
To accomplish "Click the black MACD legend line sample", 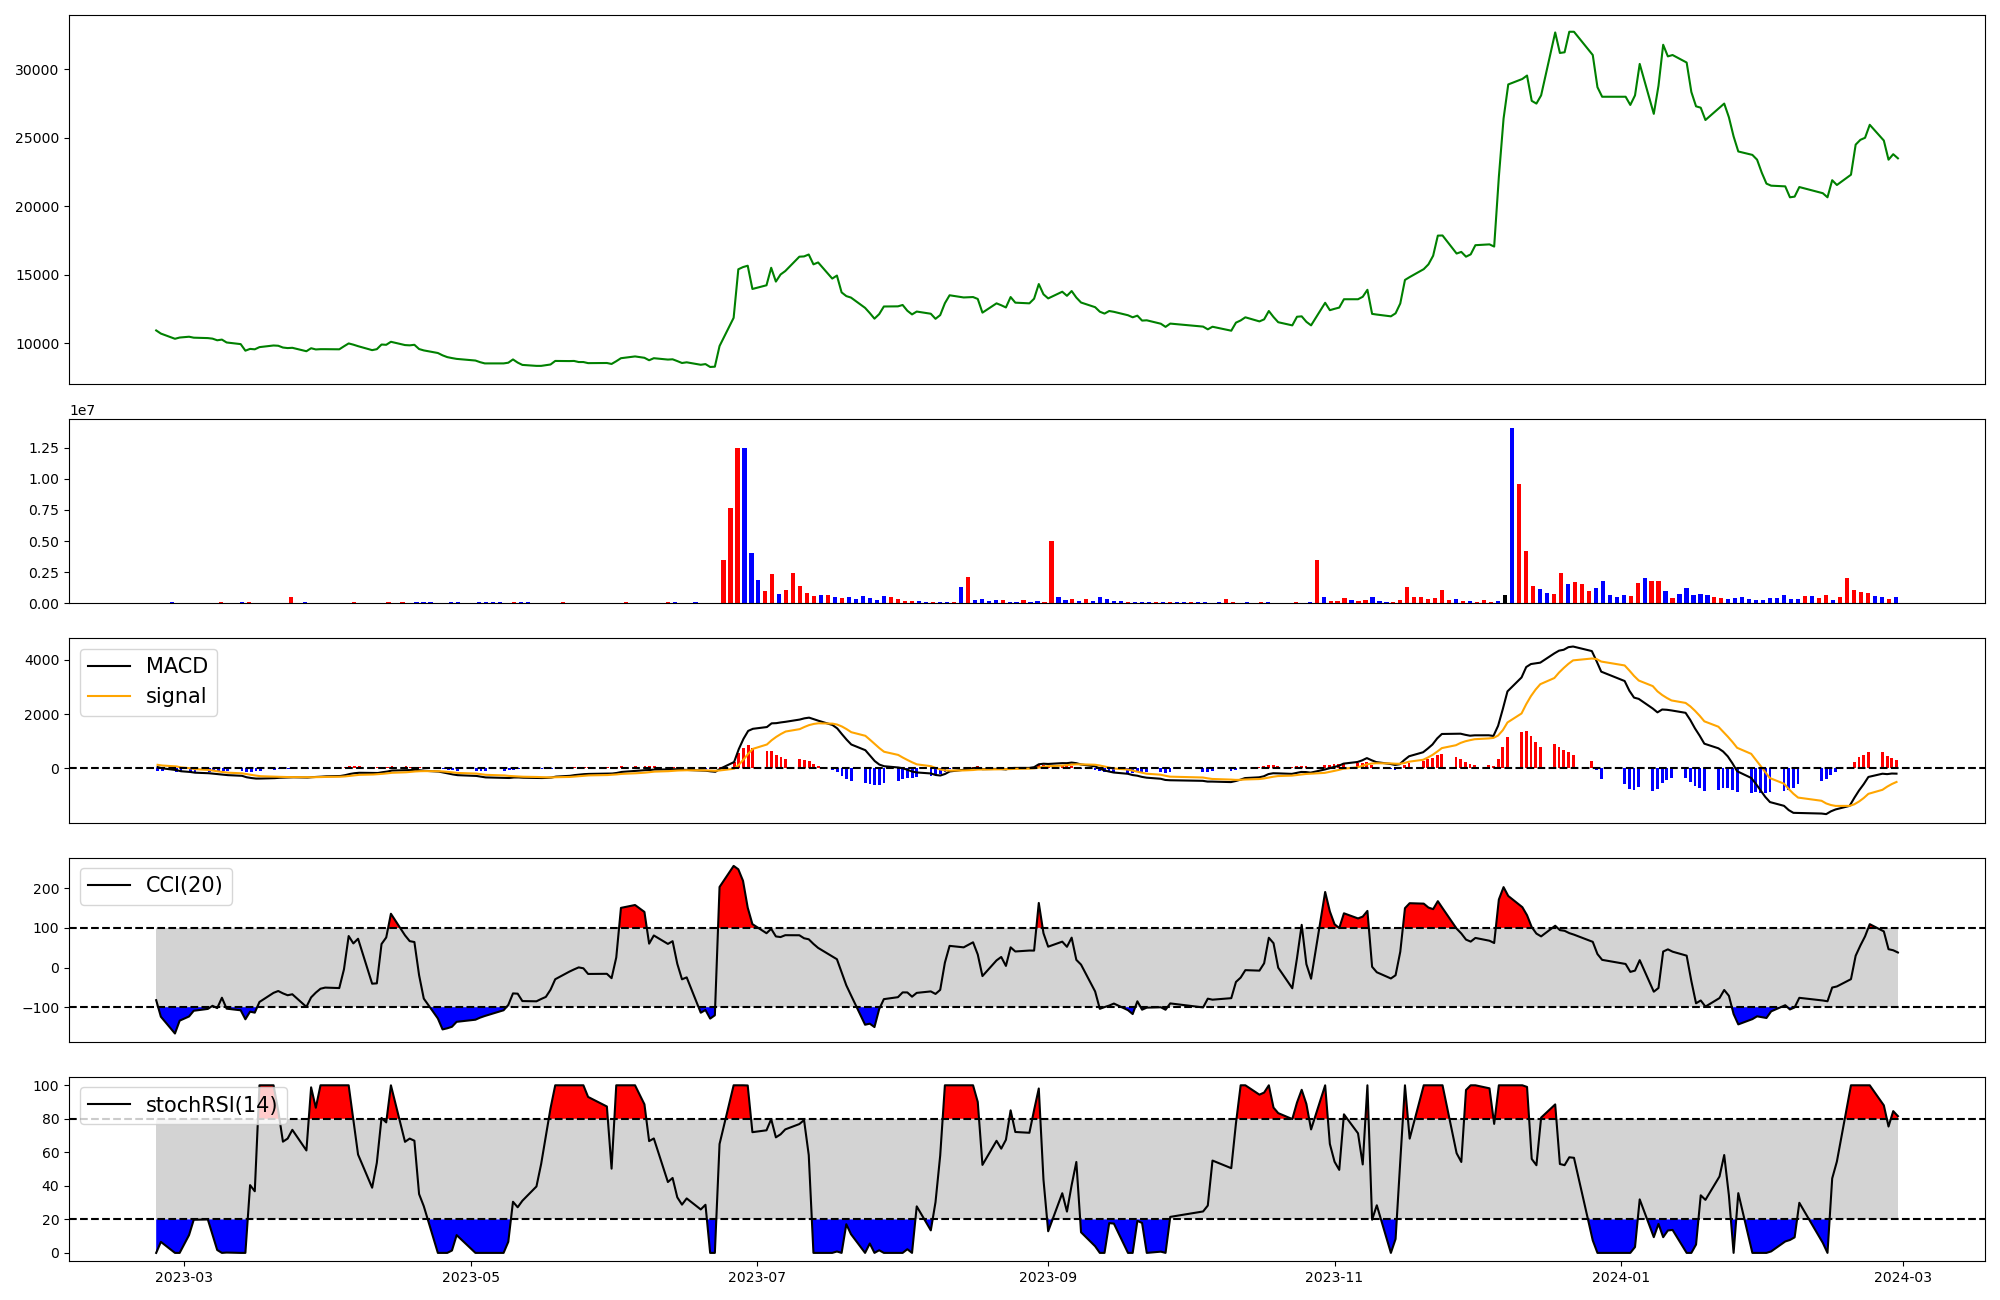I will pyautogui.click(x=110, y=666).
